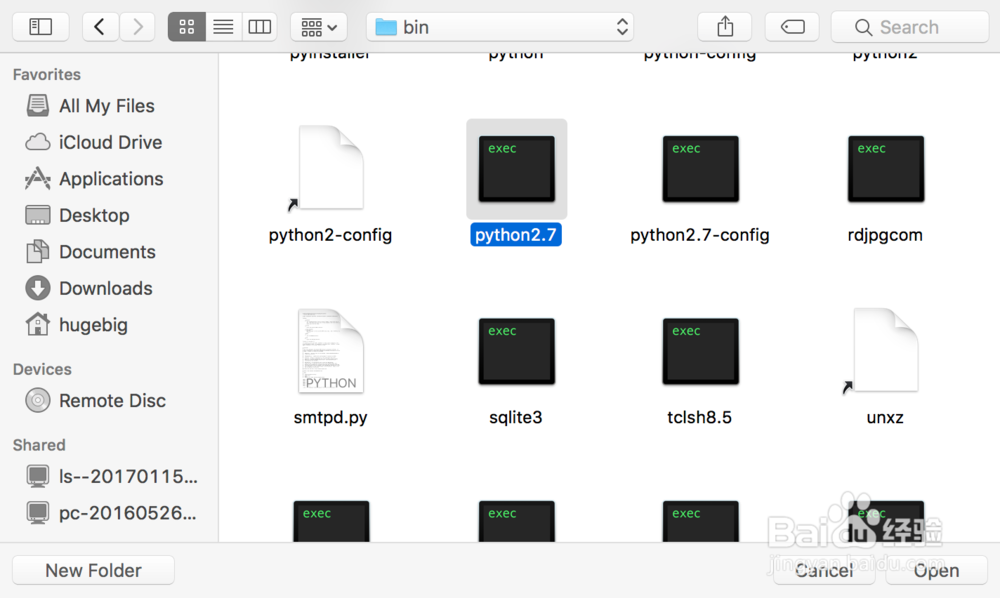Click the Applications sidebar icon
The height and width of the screenshot is (598, 1000).
click(x=38, y=179)
